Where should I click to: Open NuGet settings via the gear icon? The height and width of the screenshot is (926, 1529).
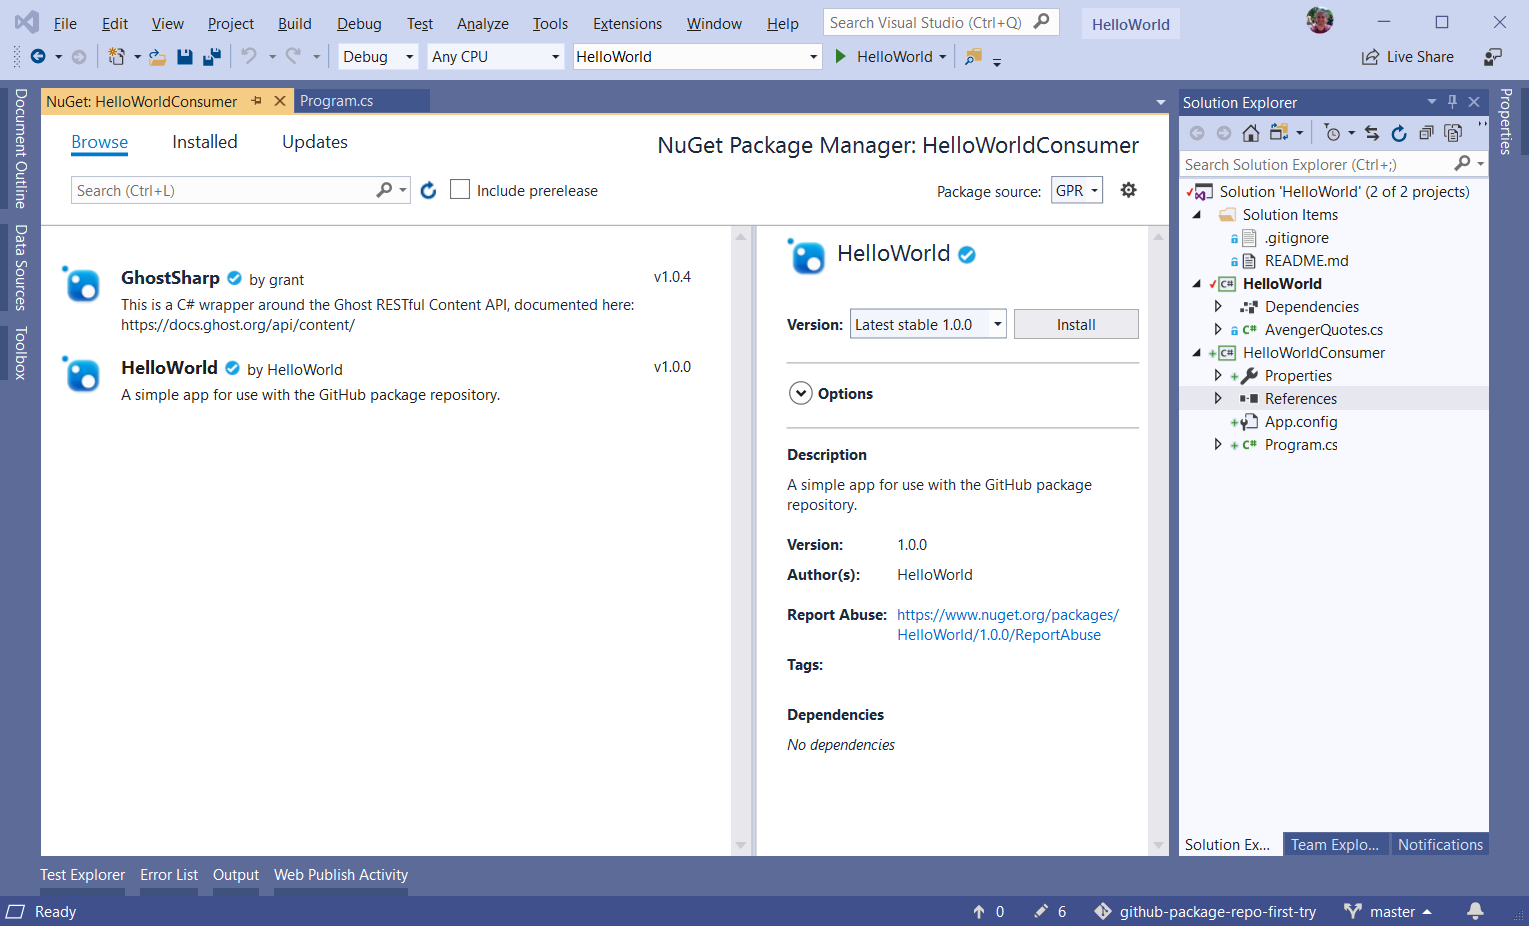pos(1128,190)
